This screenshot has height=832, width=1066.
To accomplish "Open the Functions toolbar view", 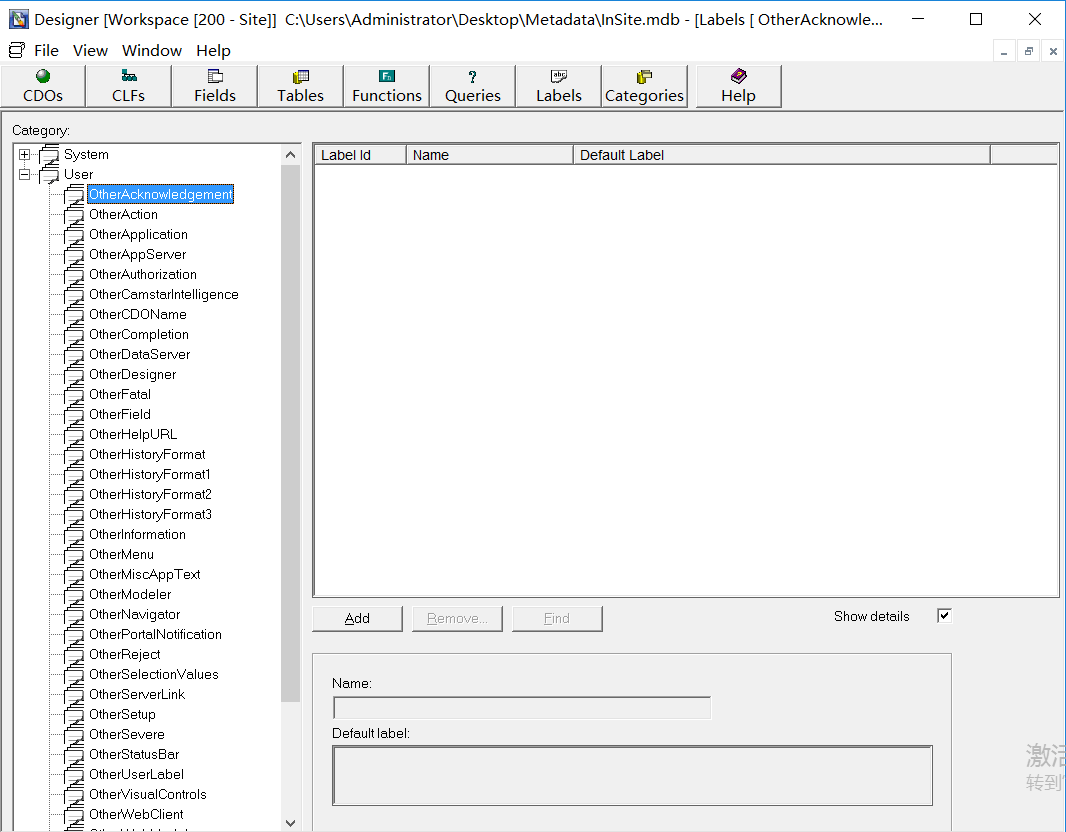I will pos(387,86).
